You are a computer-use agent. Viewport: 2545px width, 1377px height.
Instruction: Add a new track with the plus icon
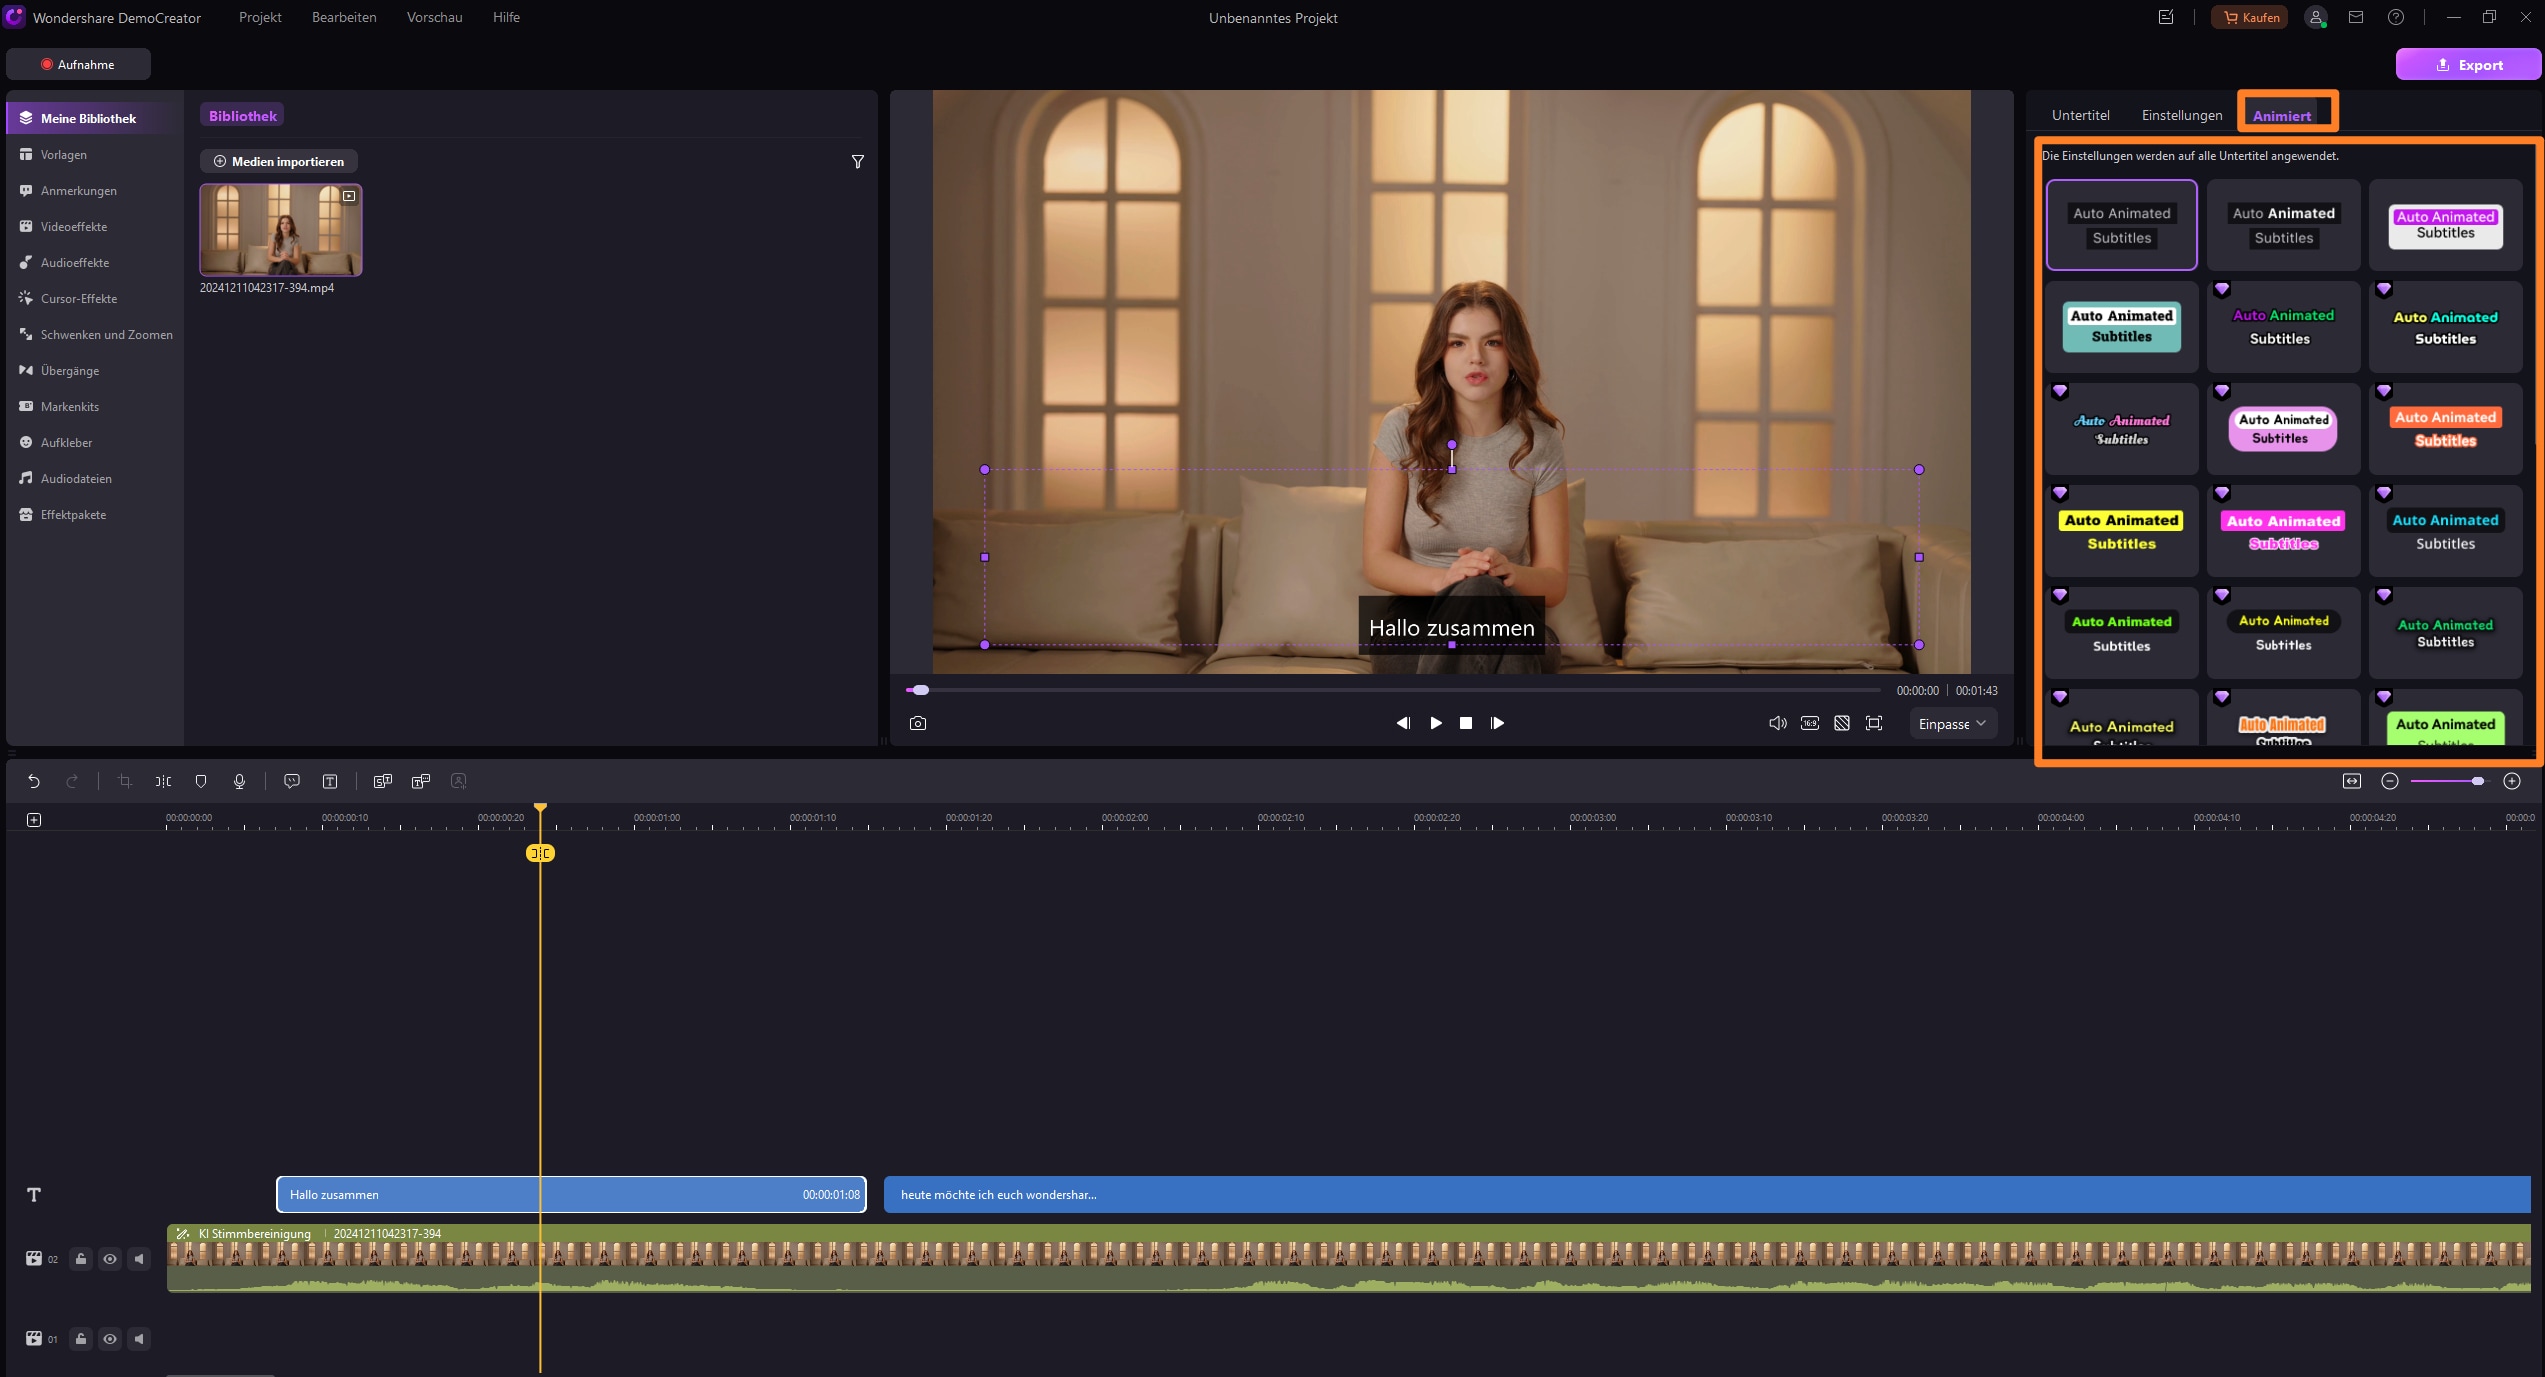click(34, 820)
